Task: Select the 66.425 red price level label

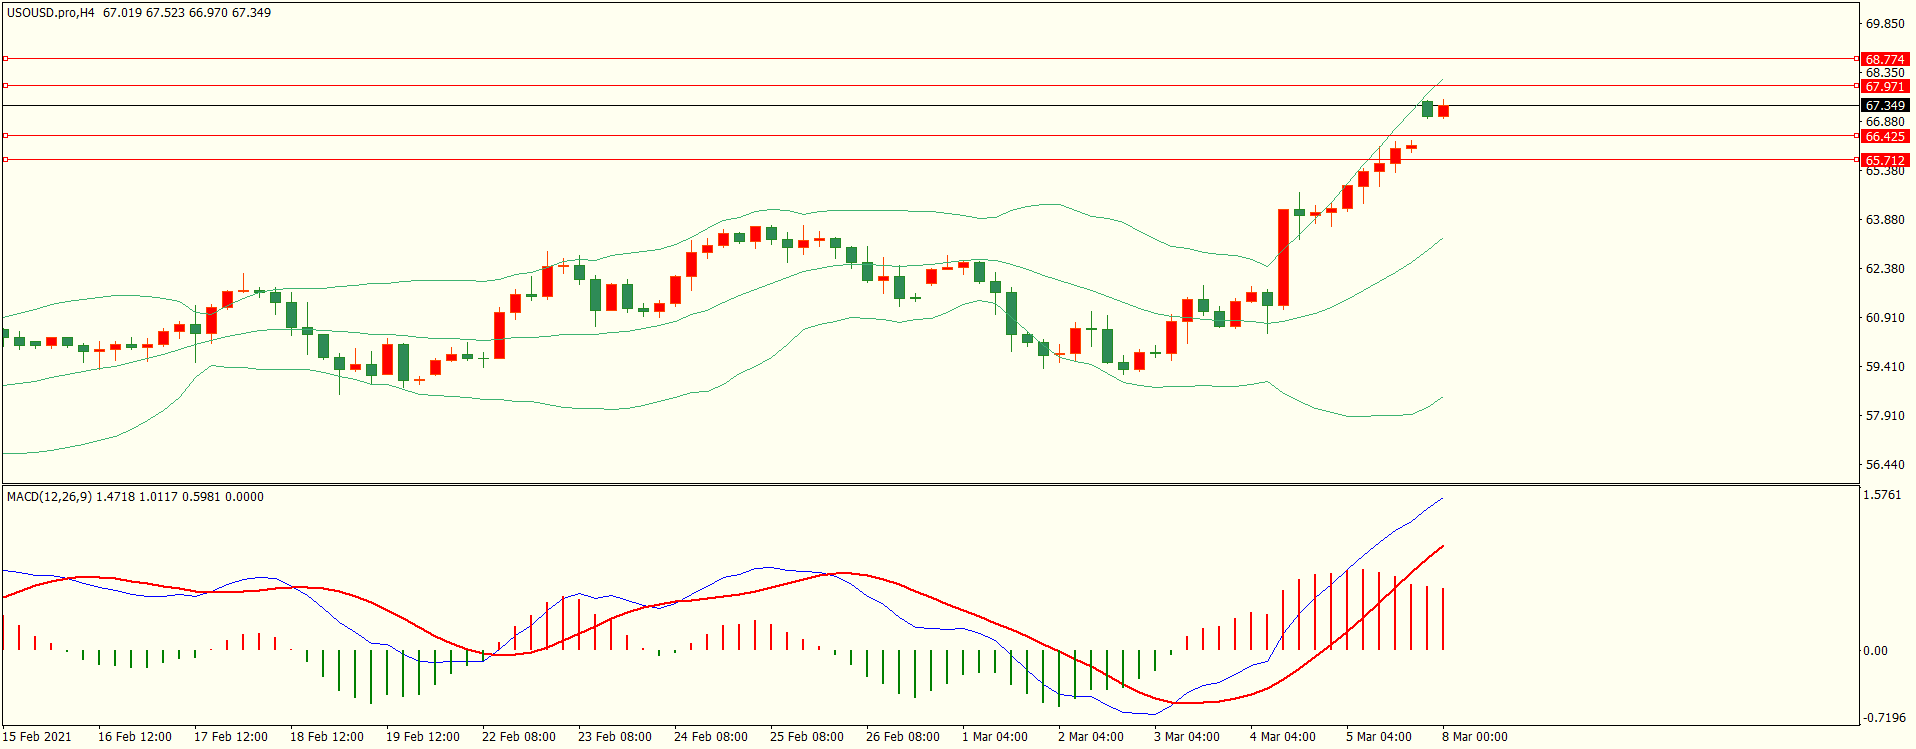Action: [x=1885, y=136]
